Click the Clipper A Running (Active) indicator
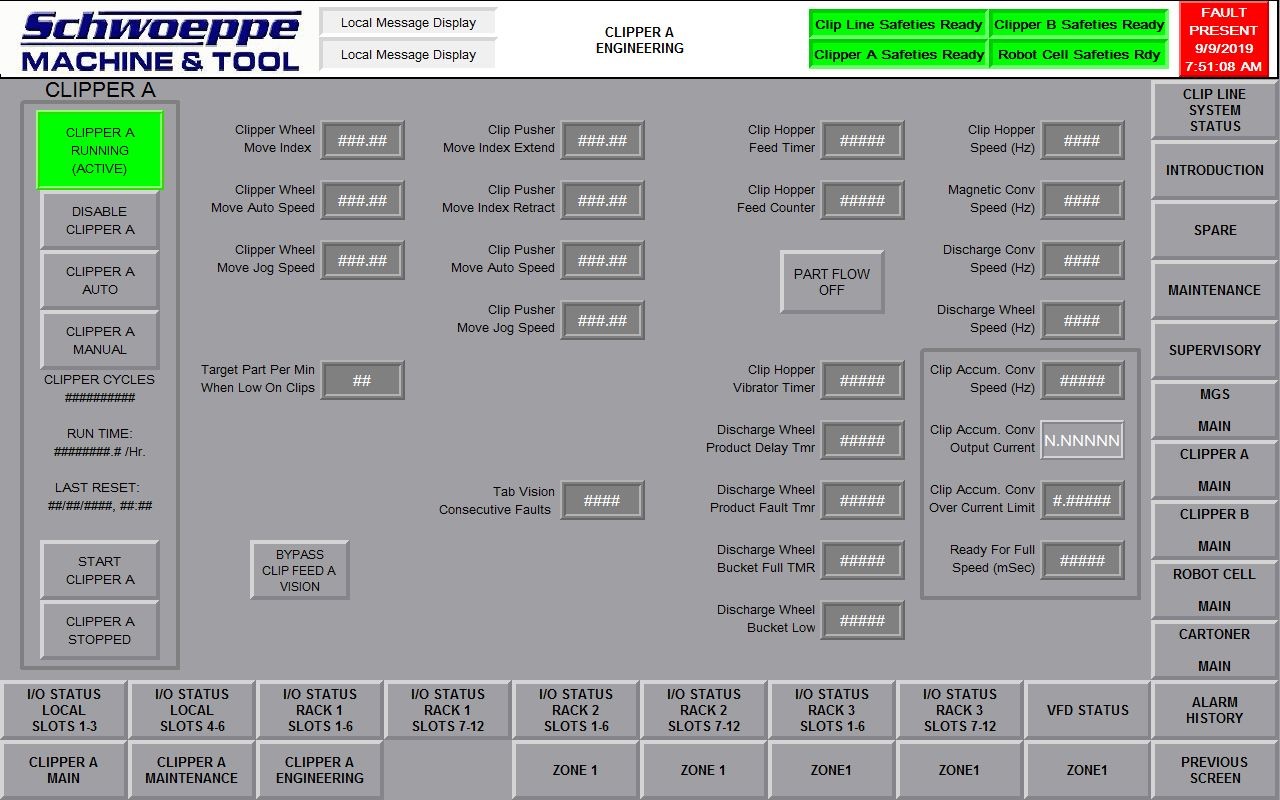The image size is (1280, 800). [x=100, y=150]
